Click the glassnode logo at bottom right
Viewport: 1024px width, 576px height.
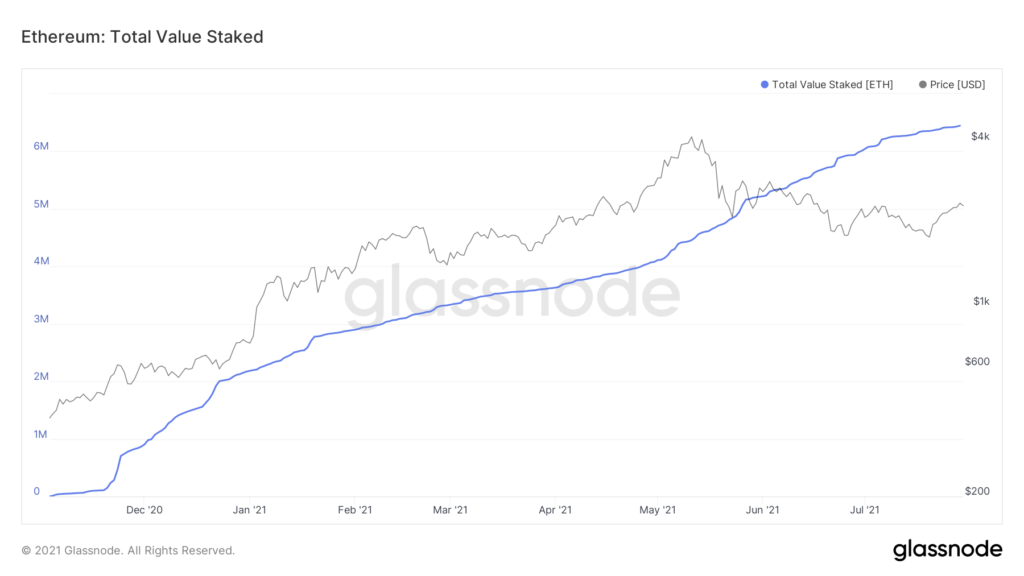pyautogui.click(x=947, y=549)
